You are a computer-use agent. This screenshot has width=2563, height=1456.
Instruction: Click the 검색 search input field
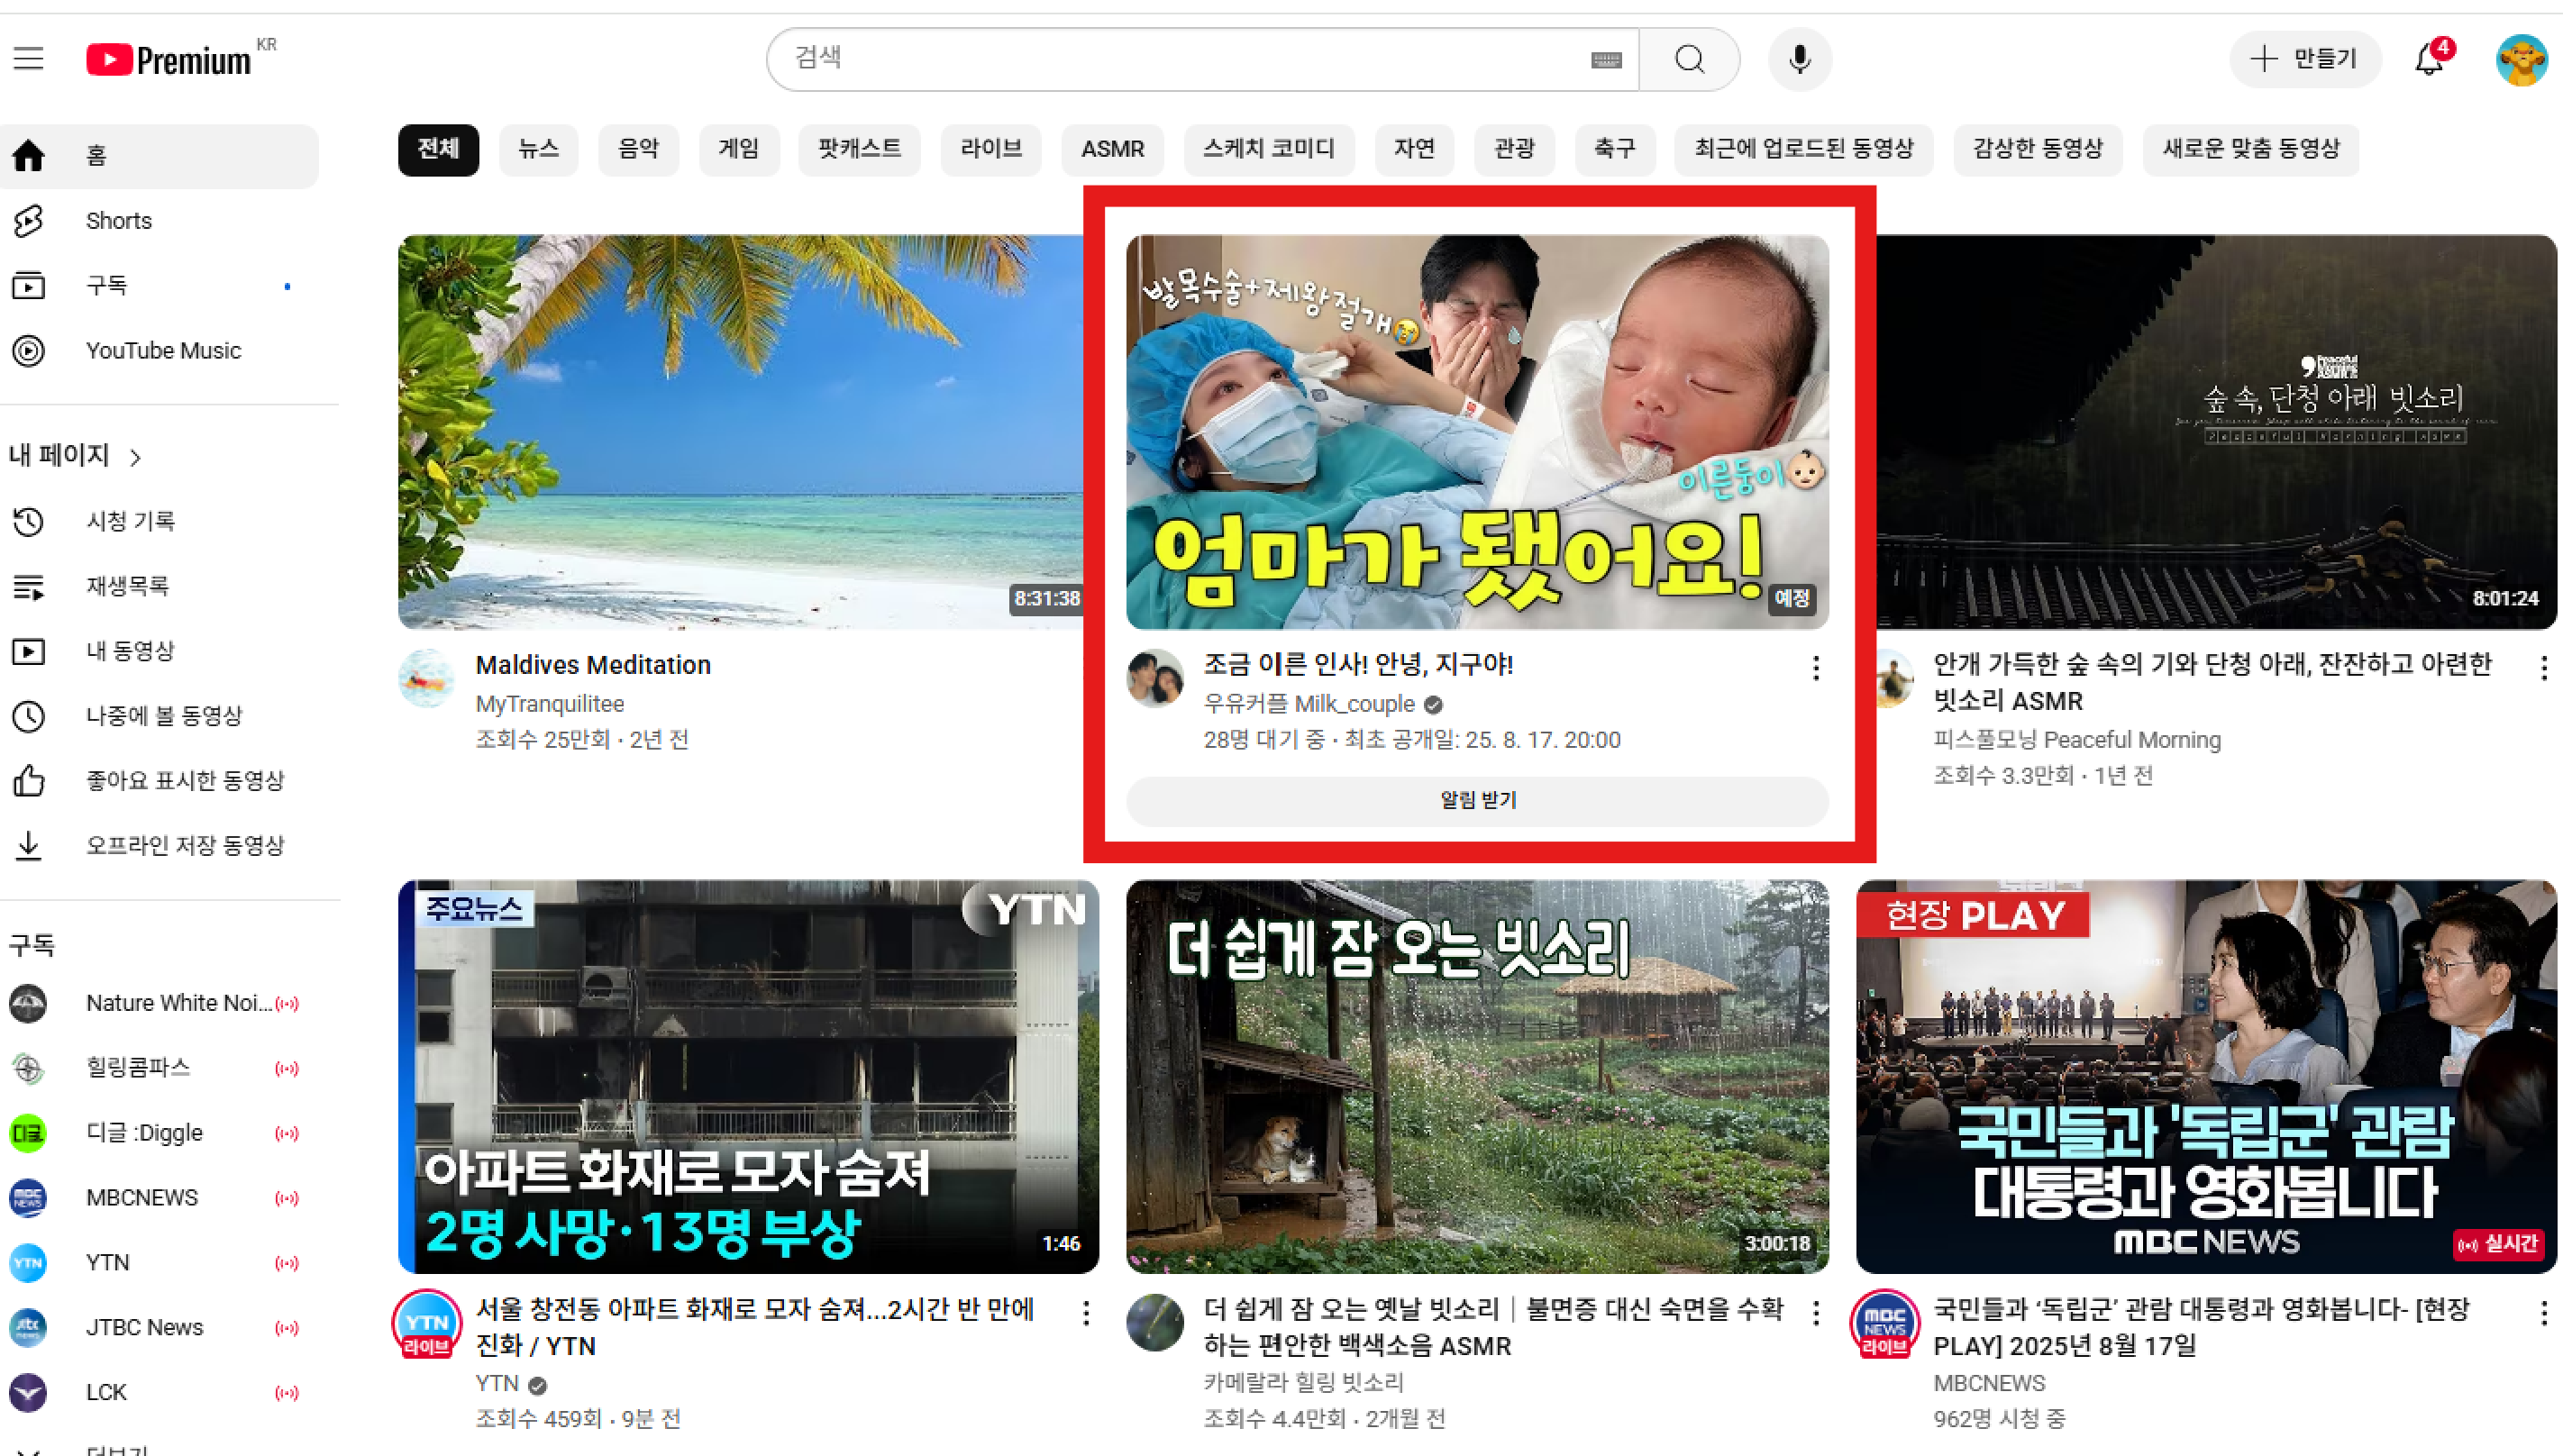pyautogui.click(x=1180, y=59)
